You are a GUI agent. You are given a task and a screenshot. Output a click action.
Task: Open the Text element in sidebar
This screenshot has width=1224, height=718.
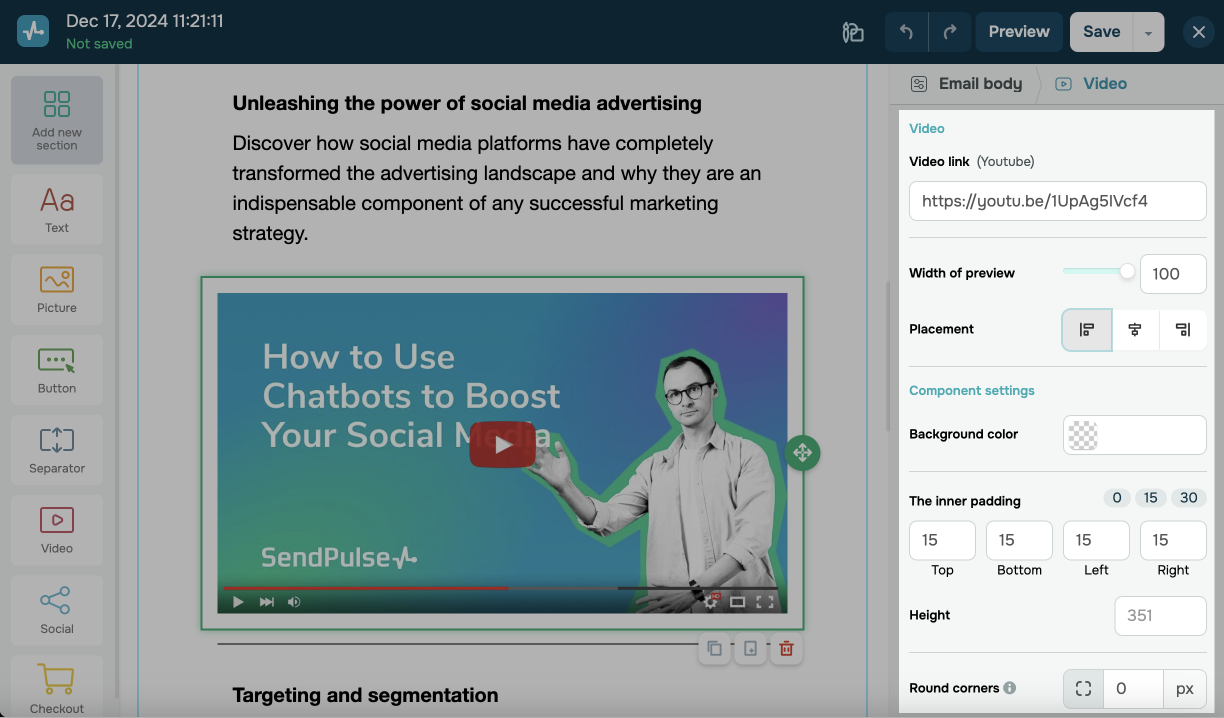(x=57, y=210)
